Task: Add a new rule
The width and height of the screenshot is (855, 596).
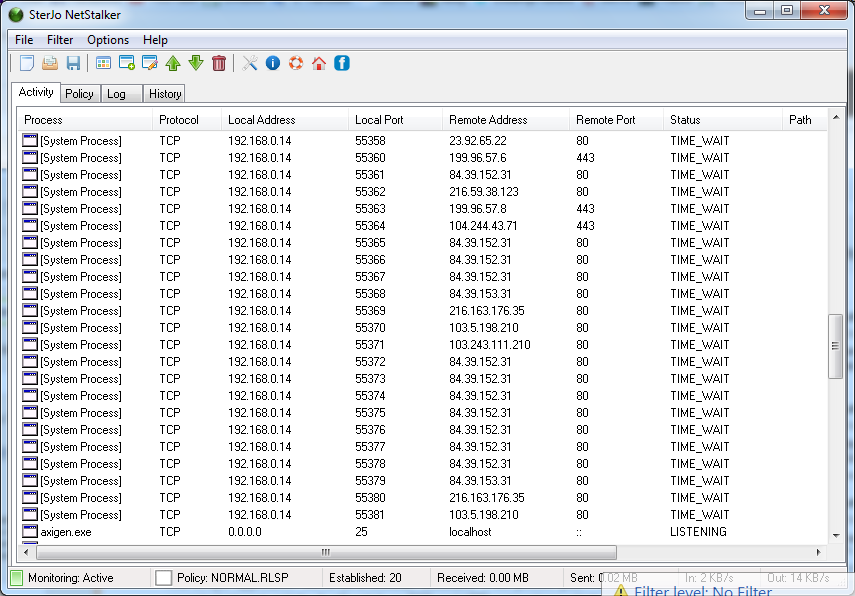Action: (x=128, y=63)
